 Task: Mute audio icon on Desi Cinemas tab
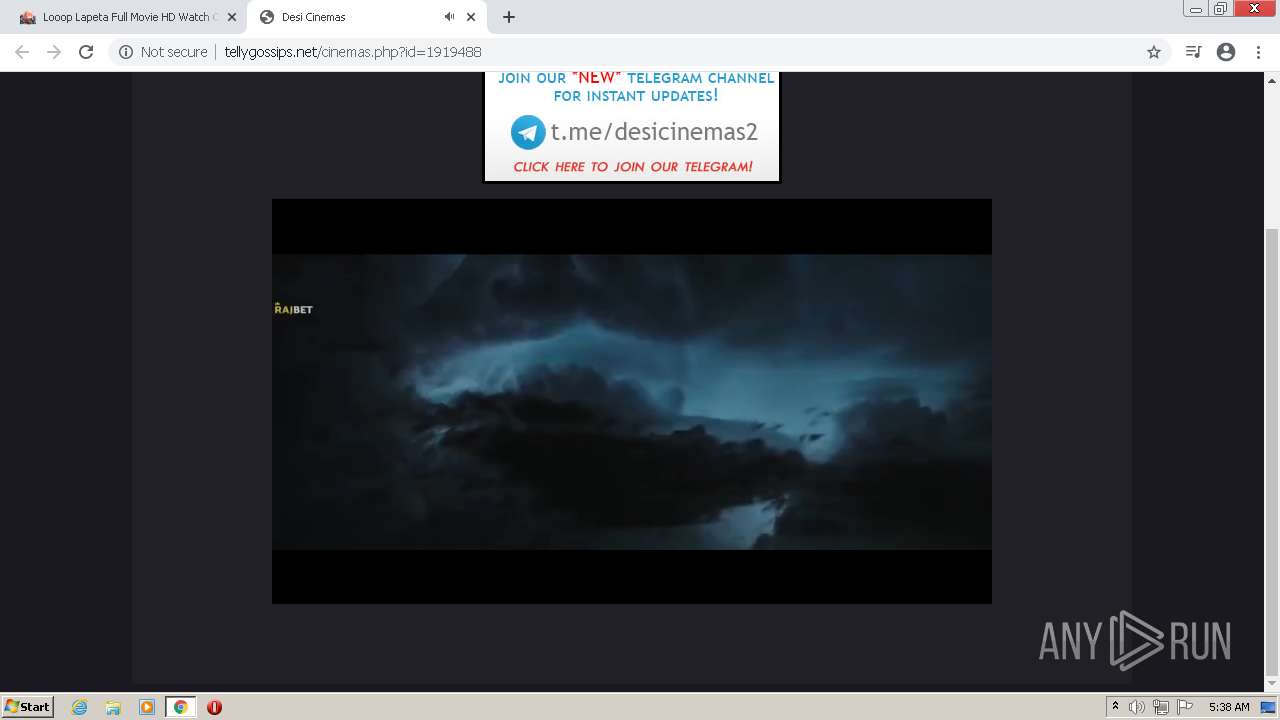(449, 17)
